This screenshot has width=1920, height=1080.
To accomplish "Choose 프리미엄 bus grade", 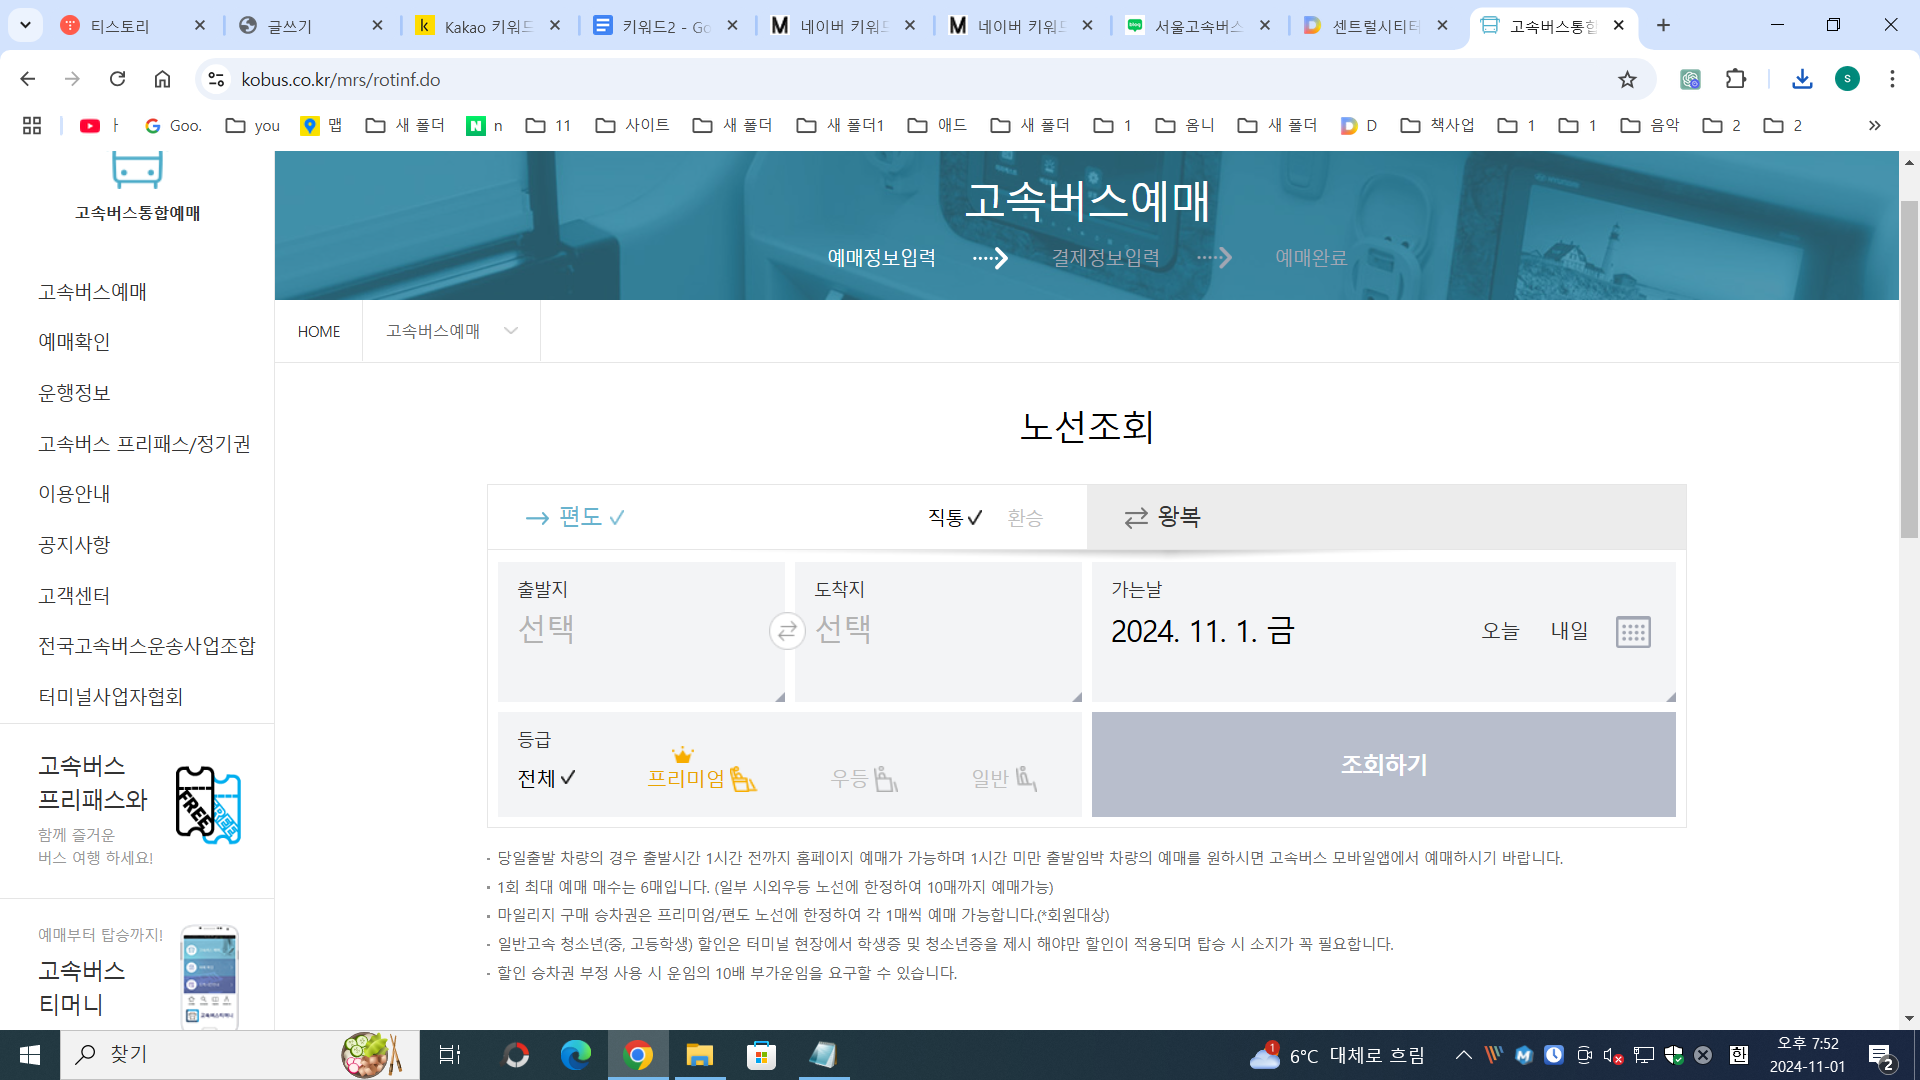I will coord(701,777).
